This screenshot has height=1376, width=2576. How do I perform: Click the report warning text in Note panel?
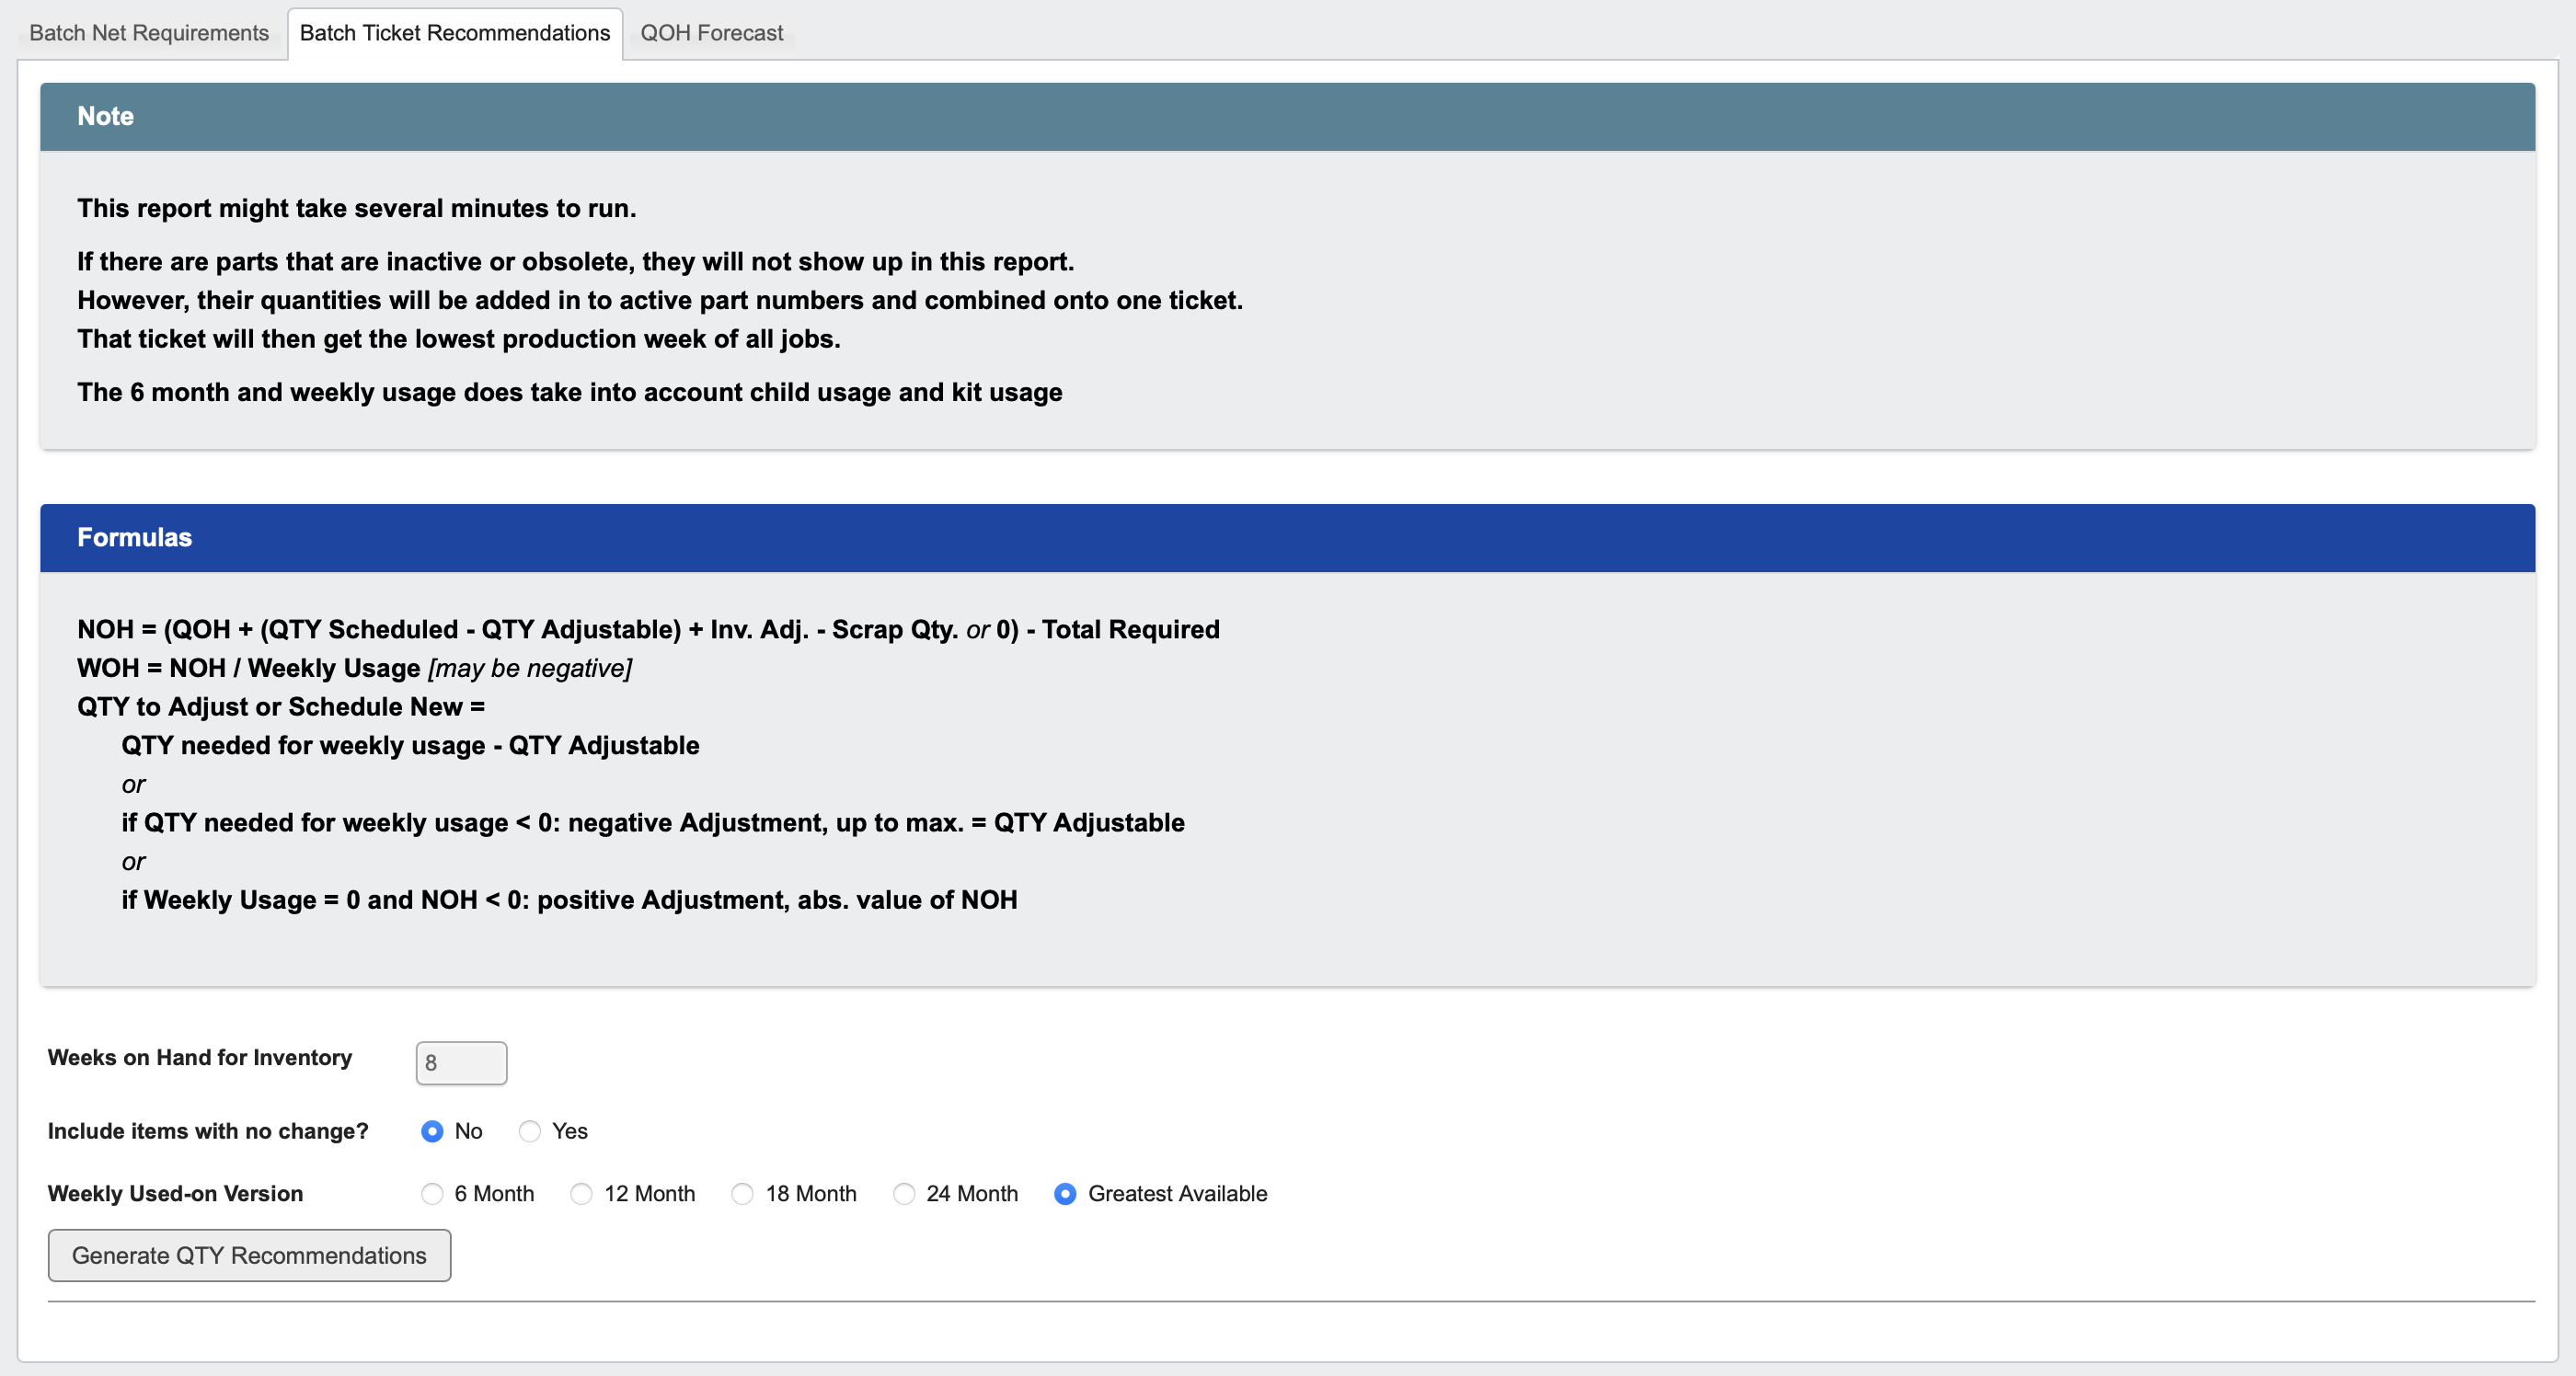click(x=356, y=208)
